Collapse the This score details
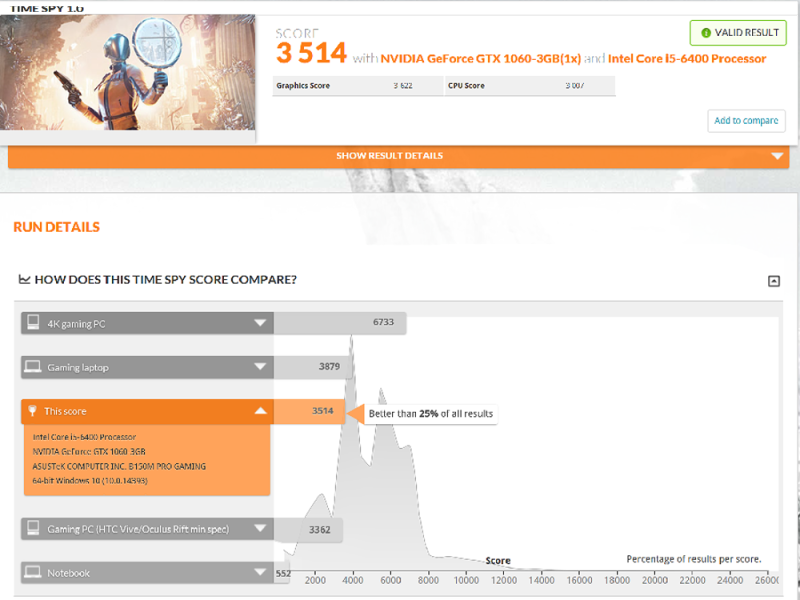The image size is (800, 600). pyautogui.click(x=260, y=411)
